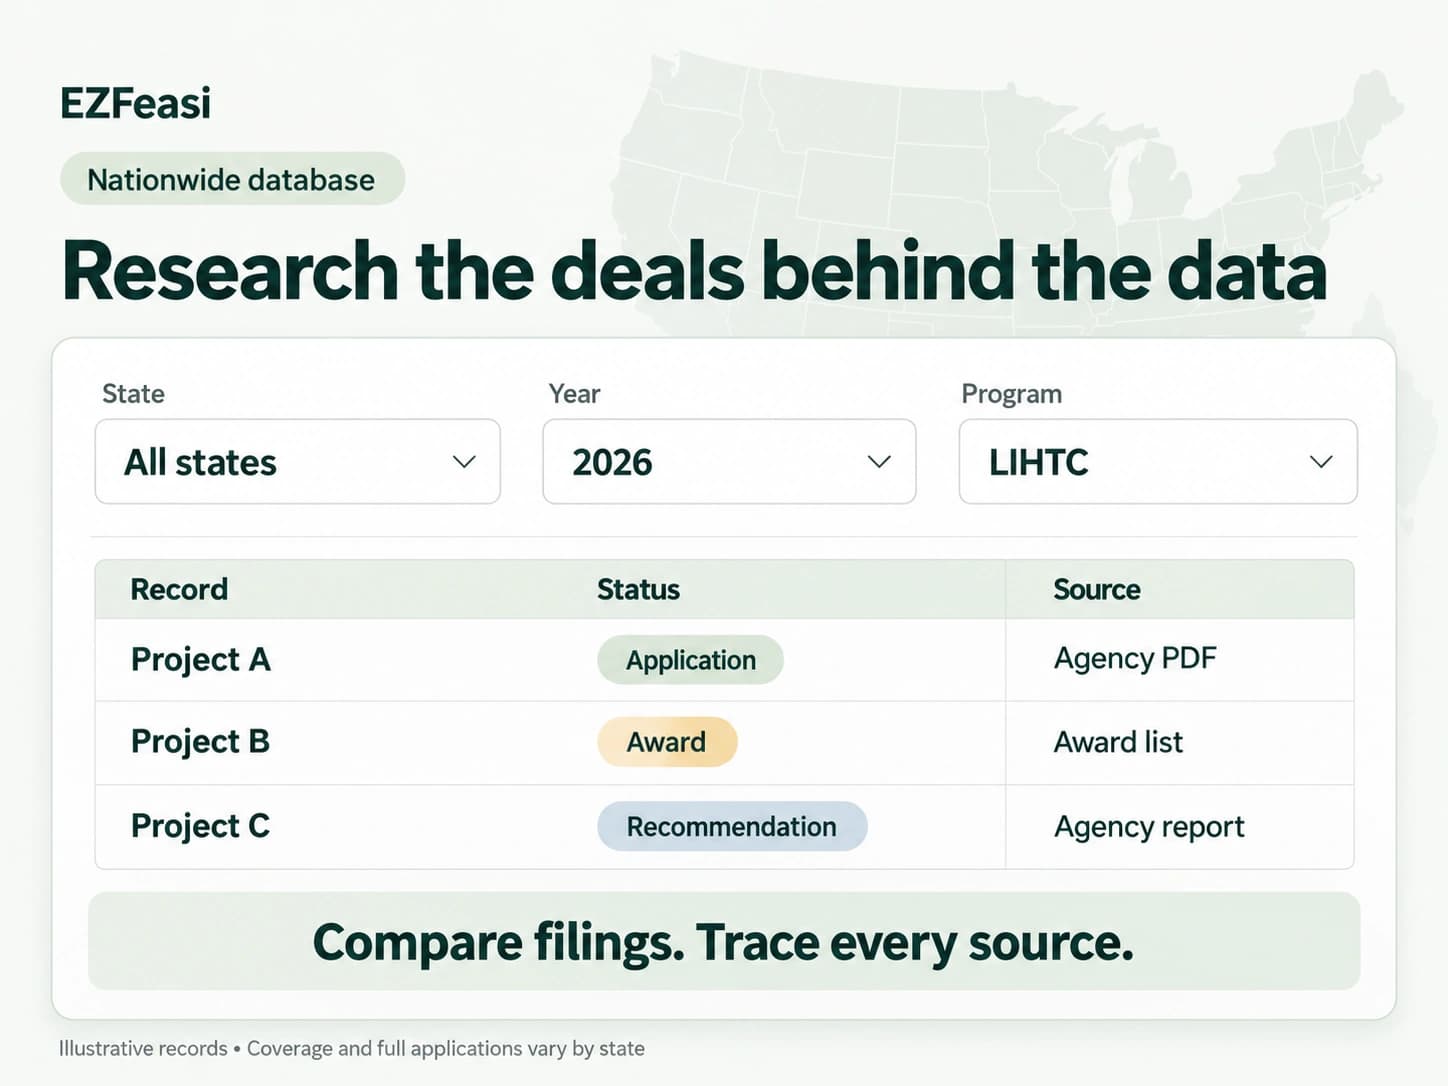This screenshot has height=1086, width=1448.
Task: Click the Award status badge
Action: pos(667,742)
